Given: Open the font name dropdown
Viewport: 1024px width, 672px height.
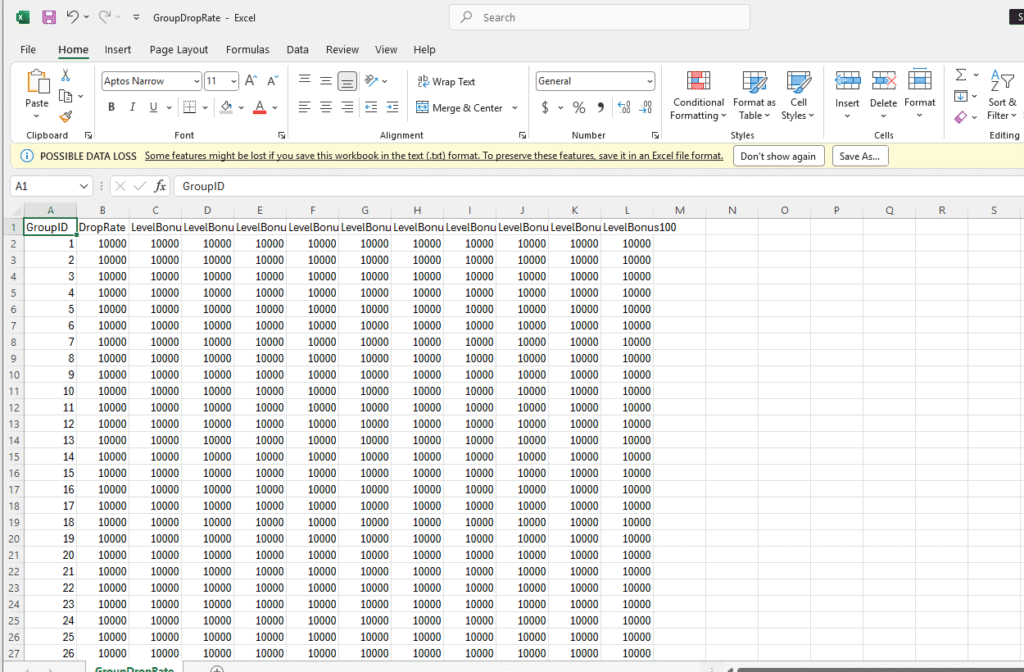Looking at the screenshot, I should pyautogui.click(x=196, y=81).
